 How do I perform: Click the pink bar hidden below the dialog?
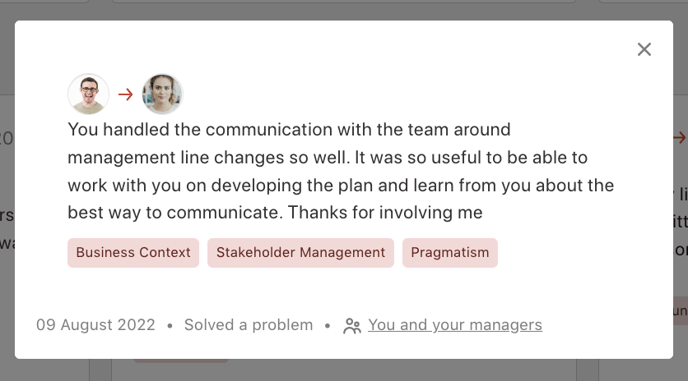[x=181, y=361]
